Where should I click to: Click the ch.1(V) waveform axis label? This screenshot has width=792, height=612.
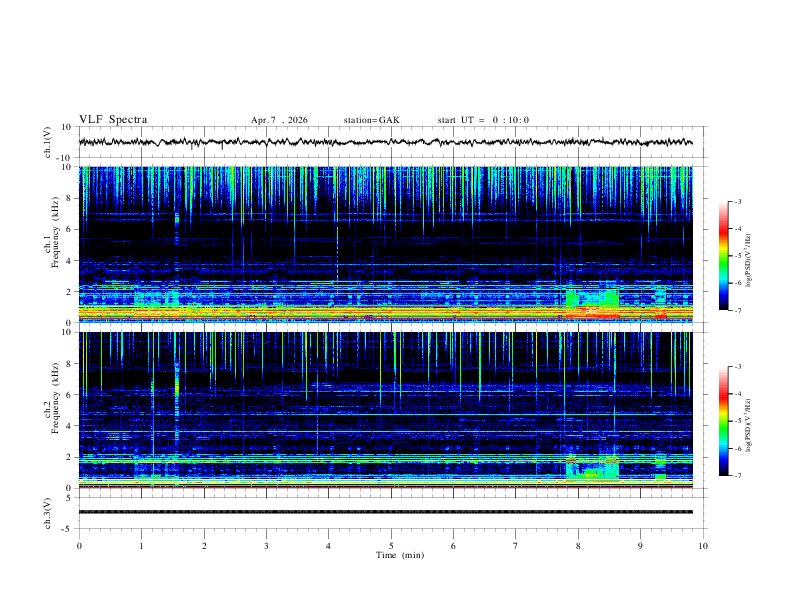pos(48,142)
